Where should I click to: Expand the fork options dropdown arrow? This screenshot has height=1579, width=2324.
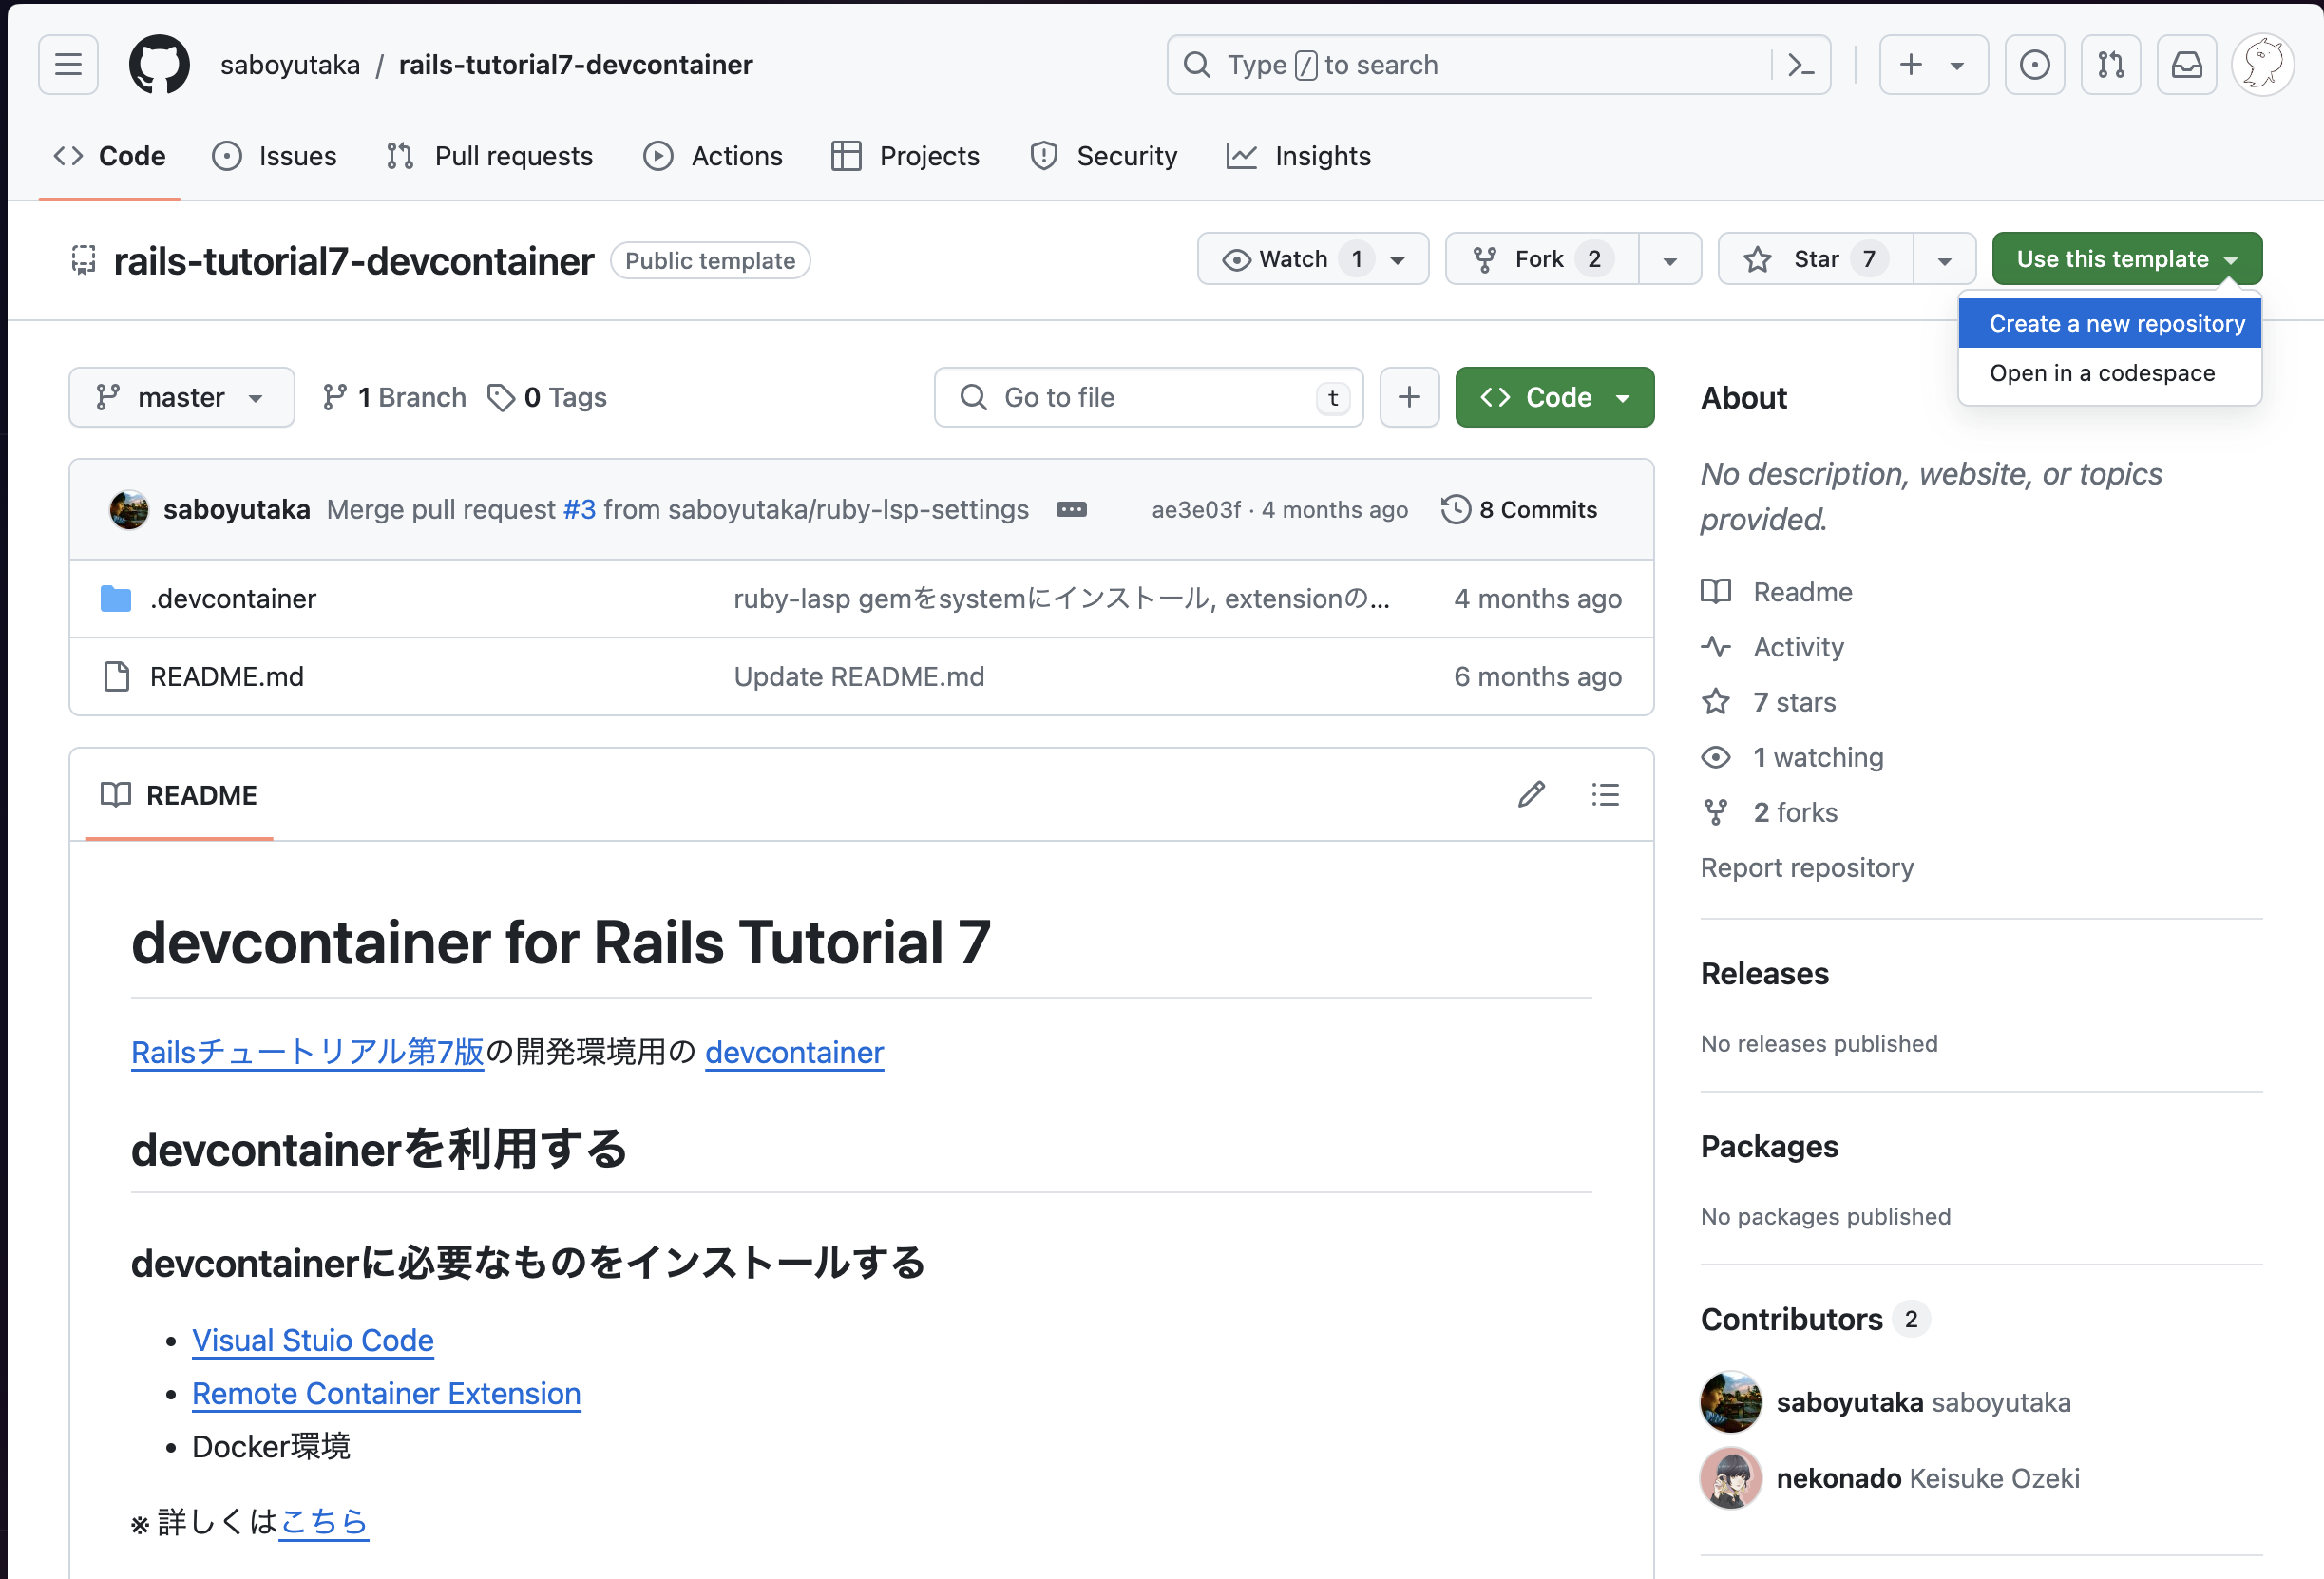click(x=1670, y=259)
